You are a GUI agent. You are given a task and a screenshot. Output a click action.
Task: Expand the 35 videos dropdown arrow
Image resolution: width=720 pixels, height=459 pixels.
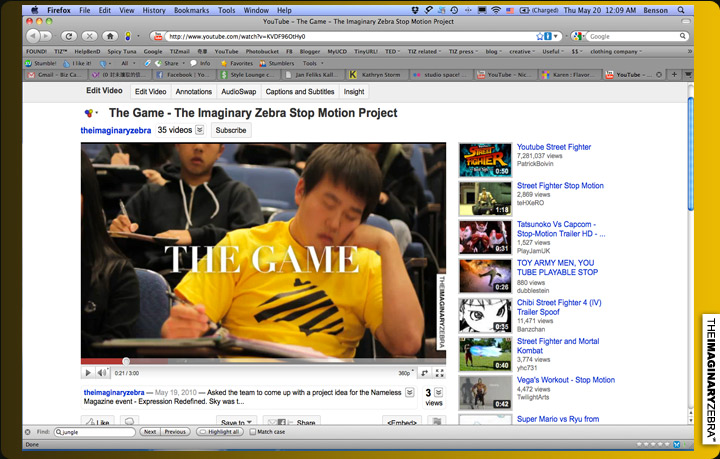(199, 130)
